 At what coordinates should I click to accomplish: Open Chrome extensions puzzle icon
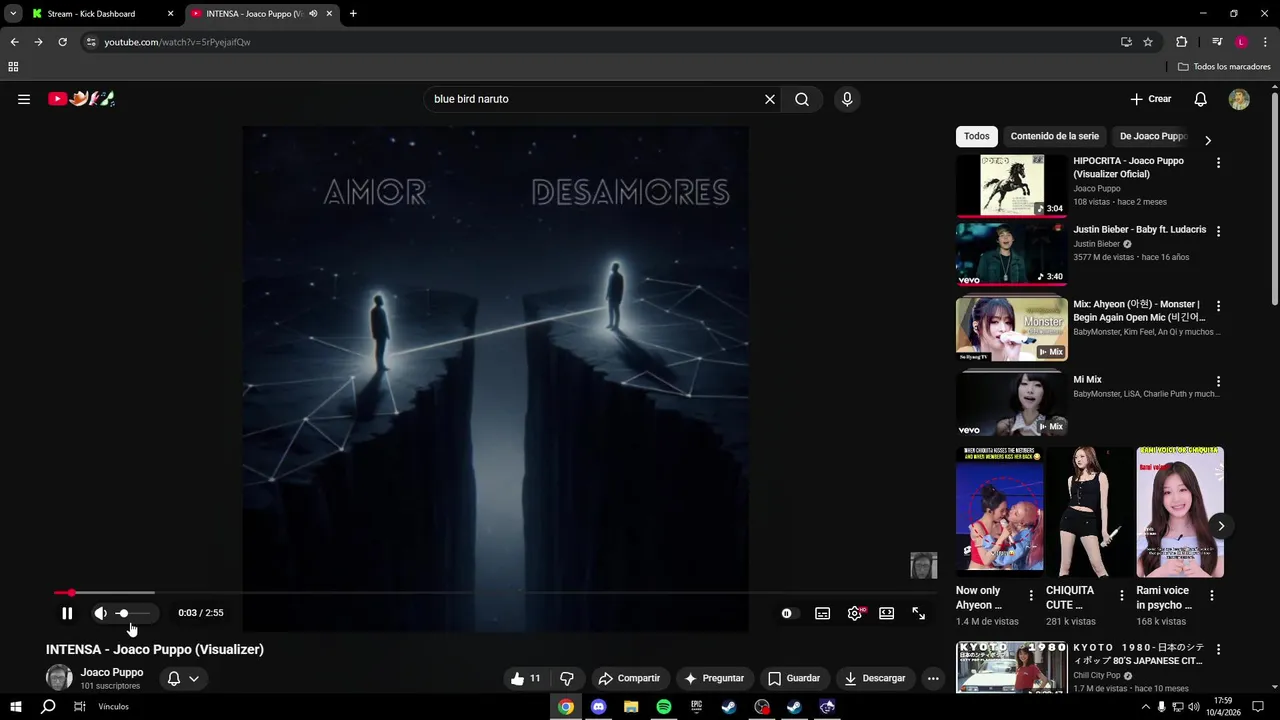[x=1181, y=42]
